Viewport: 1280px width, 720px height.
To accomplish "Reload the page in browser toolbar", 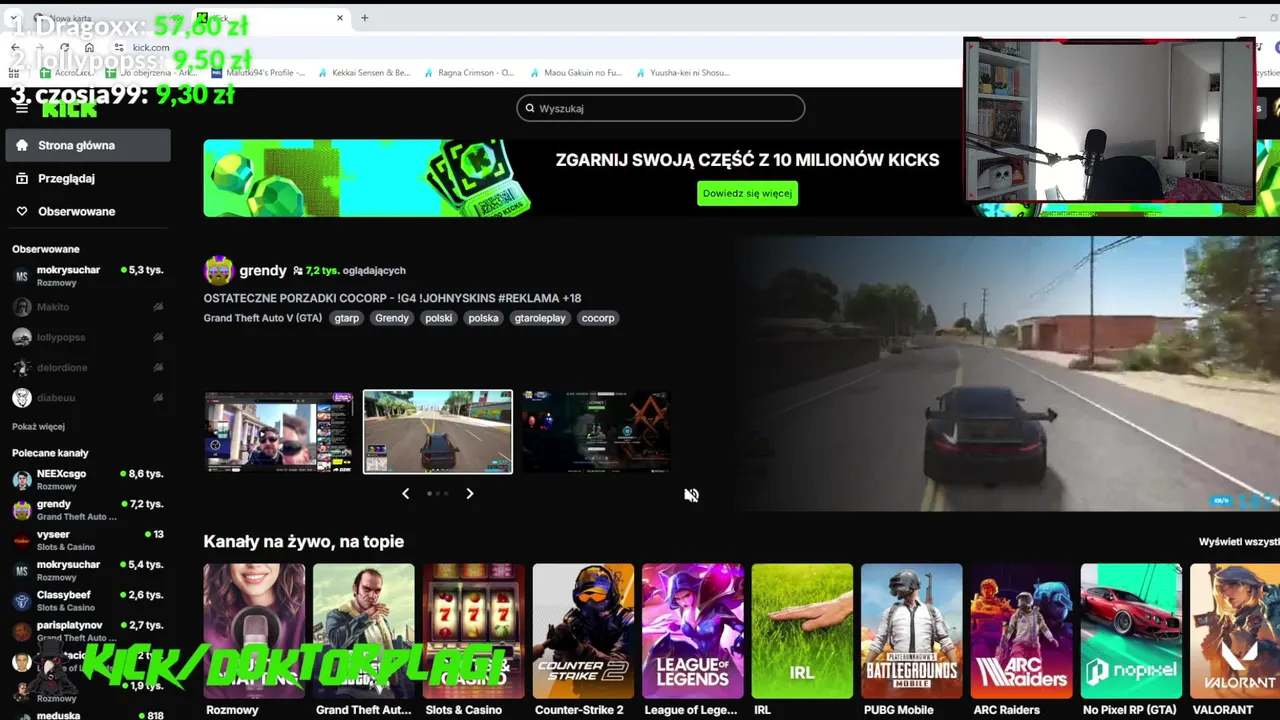I will [x=64, y=47].
